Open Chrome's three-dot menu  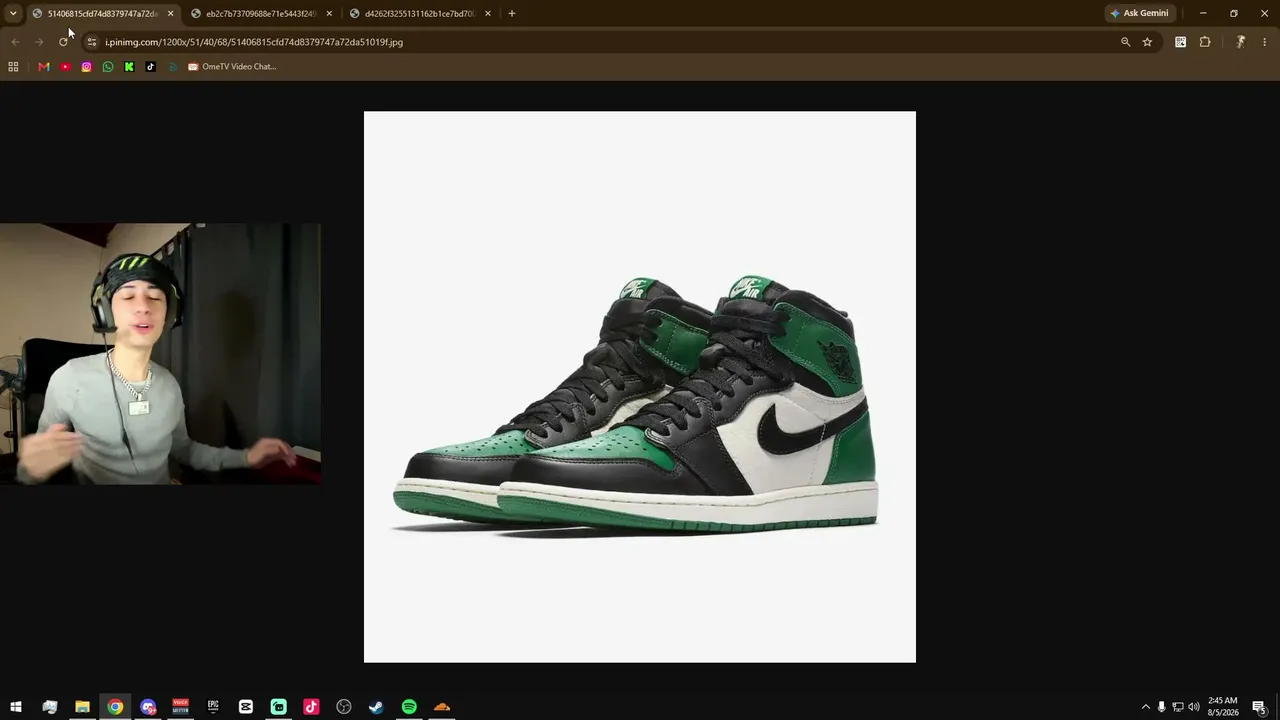pos(1264,42)
